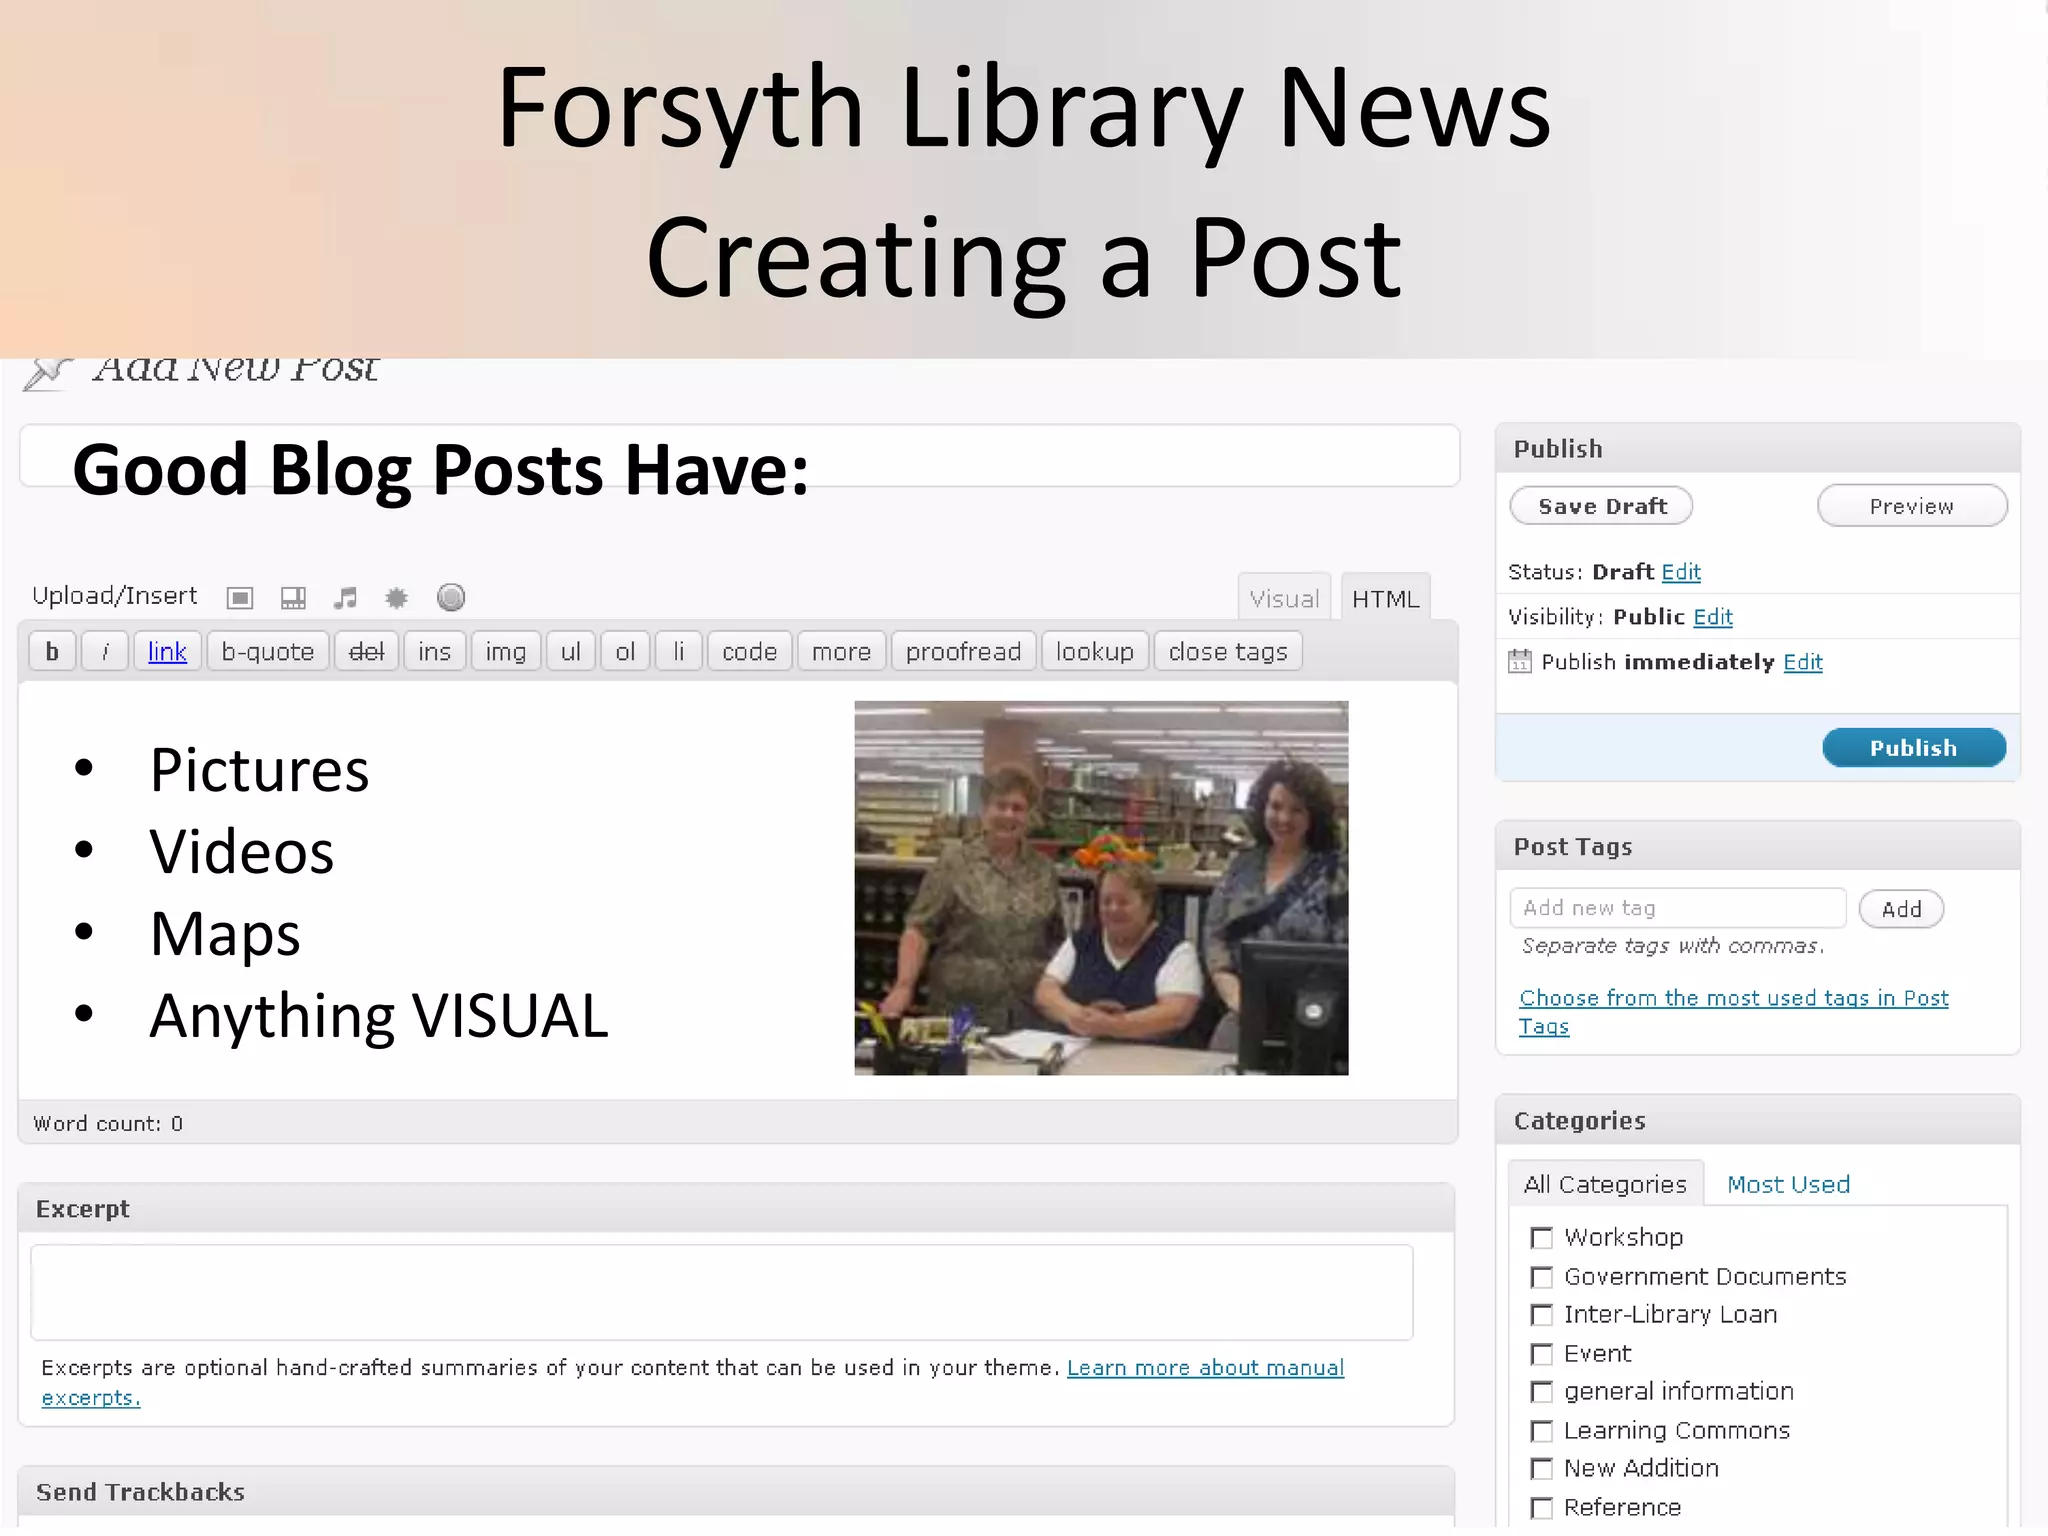Click the ins tag button
Image resolution: width=2048 pixels, height=1536 pixels.
pyautogui.click(x=435, y=652)
